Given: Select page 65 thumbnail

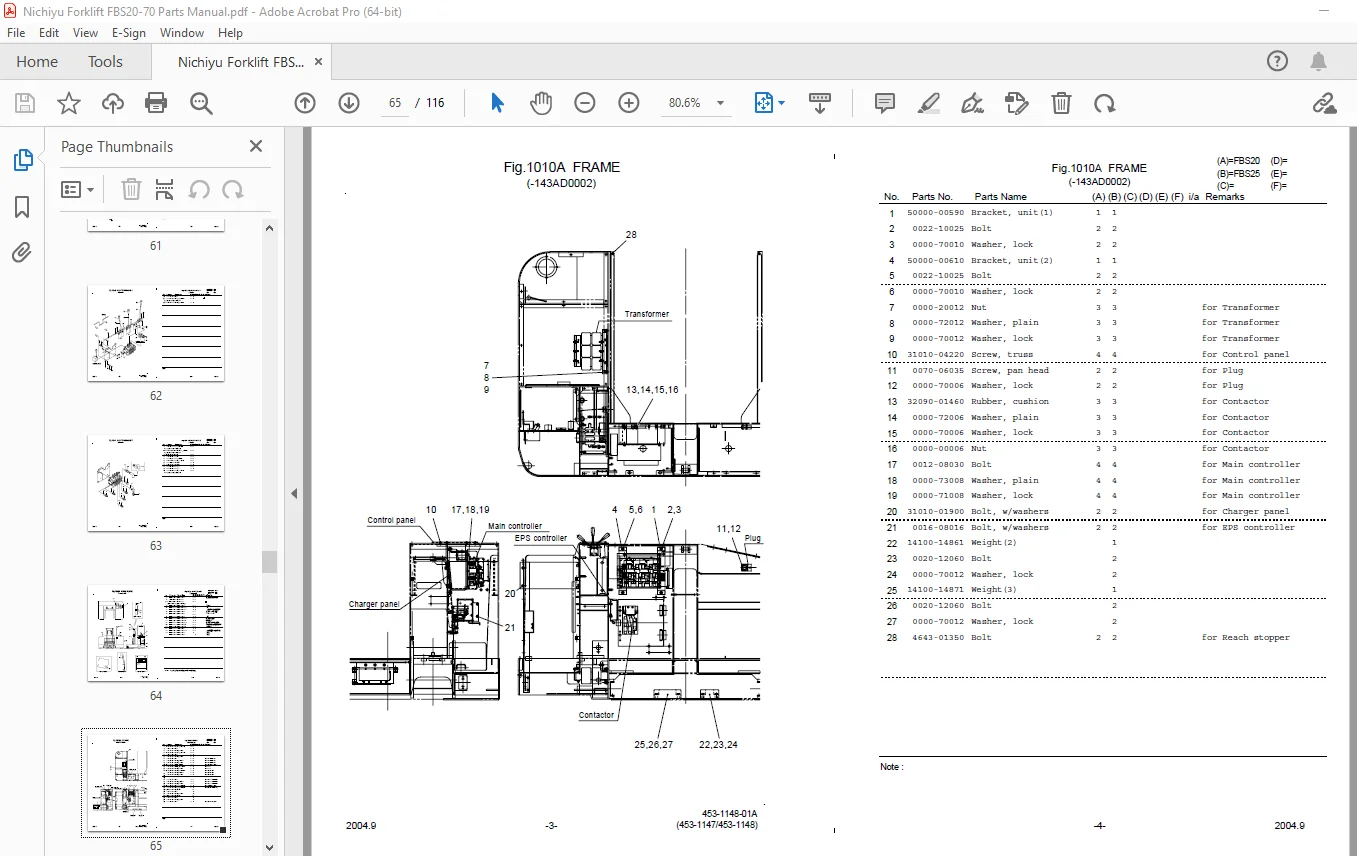Looking at the screenshot, I should pyautogui.click(x=155, y=783).
